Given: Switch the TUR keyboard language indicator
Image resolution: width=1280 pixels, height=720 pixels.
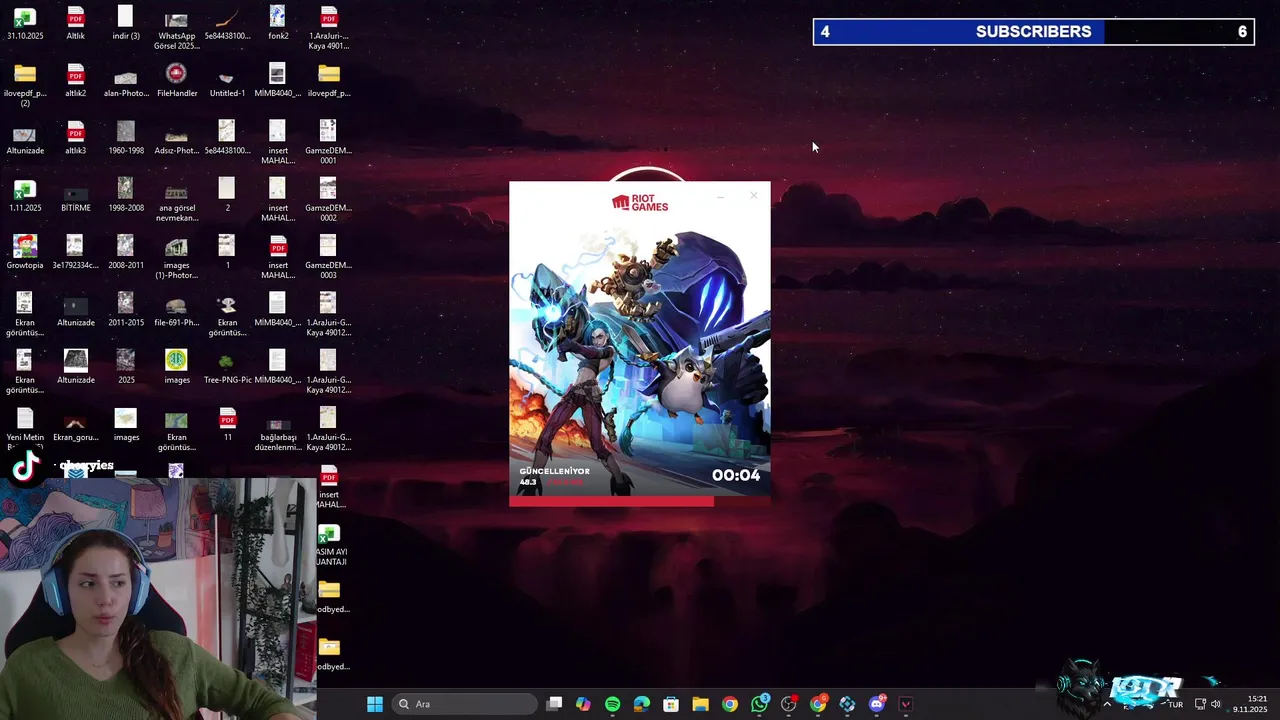Looking at the screenshot, I should 1176,704.
